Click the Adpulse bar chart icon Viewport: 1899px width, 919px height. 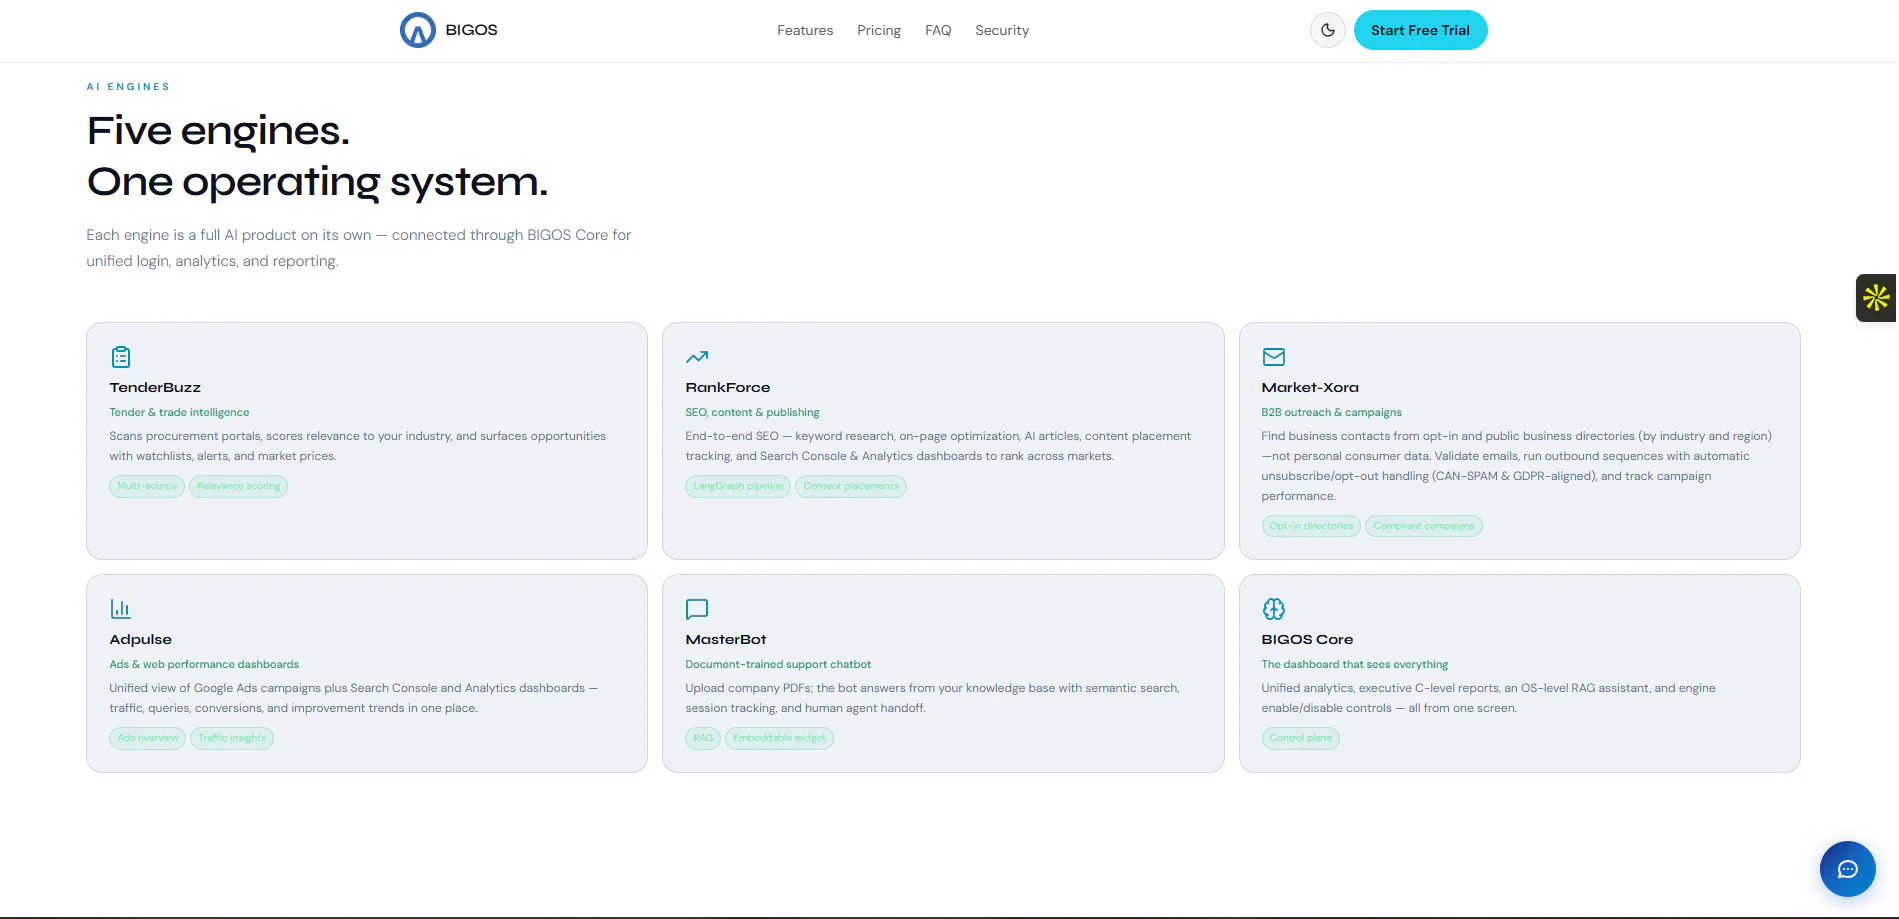[121, 608]
